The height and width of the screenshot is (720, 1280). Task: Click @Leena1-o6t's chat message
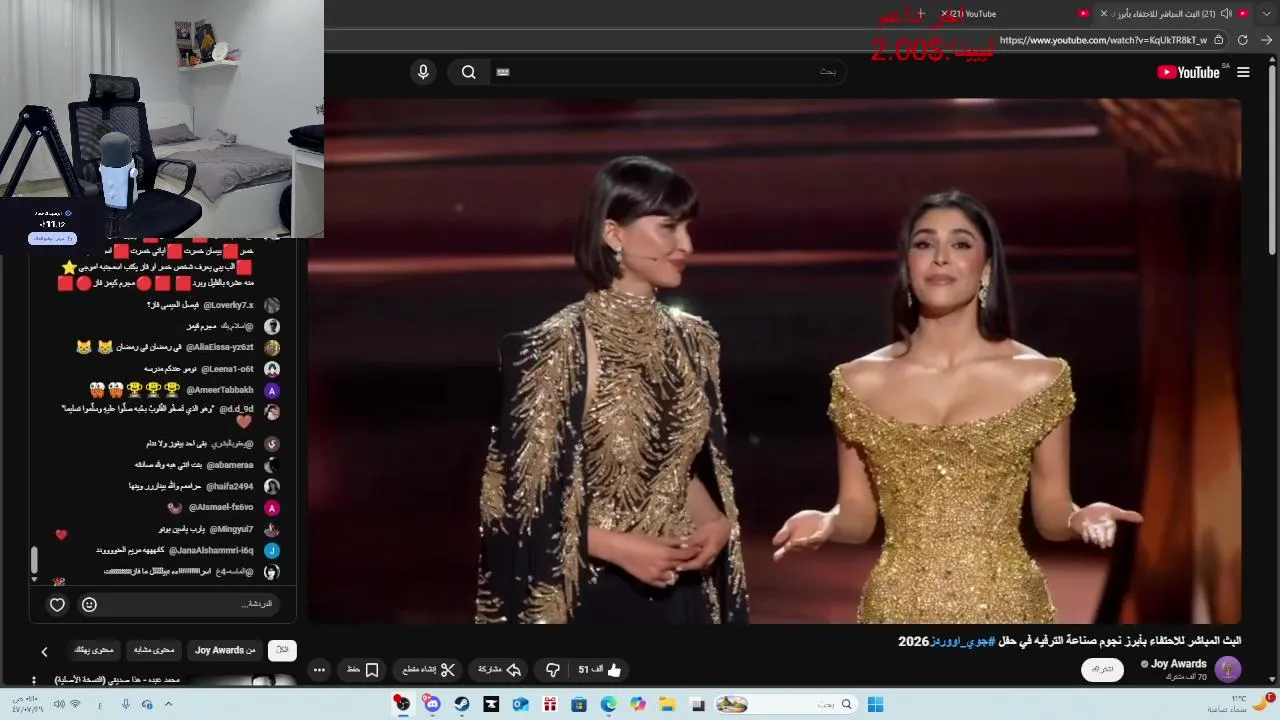point(199,369)
